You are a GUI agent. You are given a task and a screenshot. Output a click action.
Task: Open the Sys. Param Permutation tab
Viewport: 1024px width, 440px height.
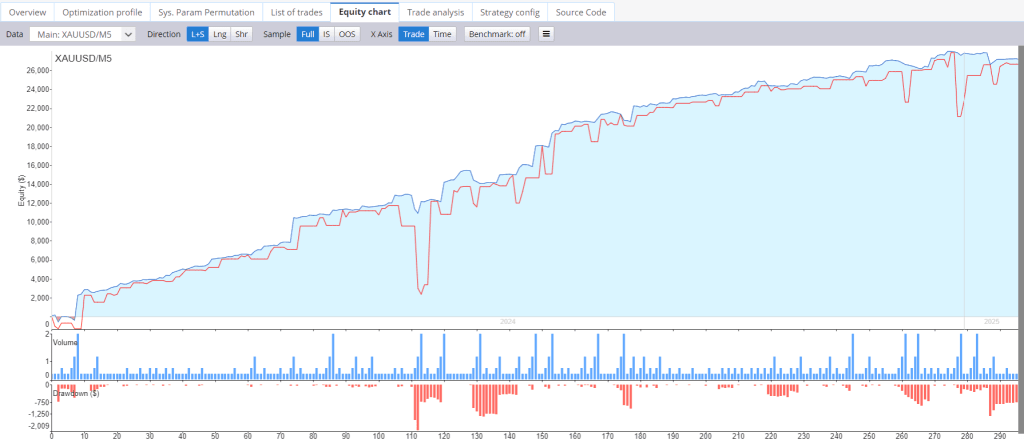click(x=206, y=12)
